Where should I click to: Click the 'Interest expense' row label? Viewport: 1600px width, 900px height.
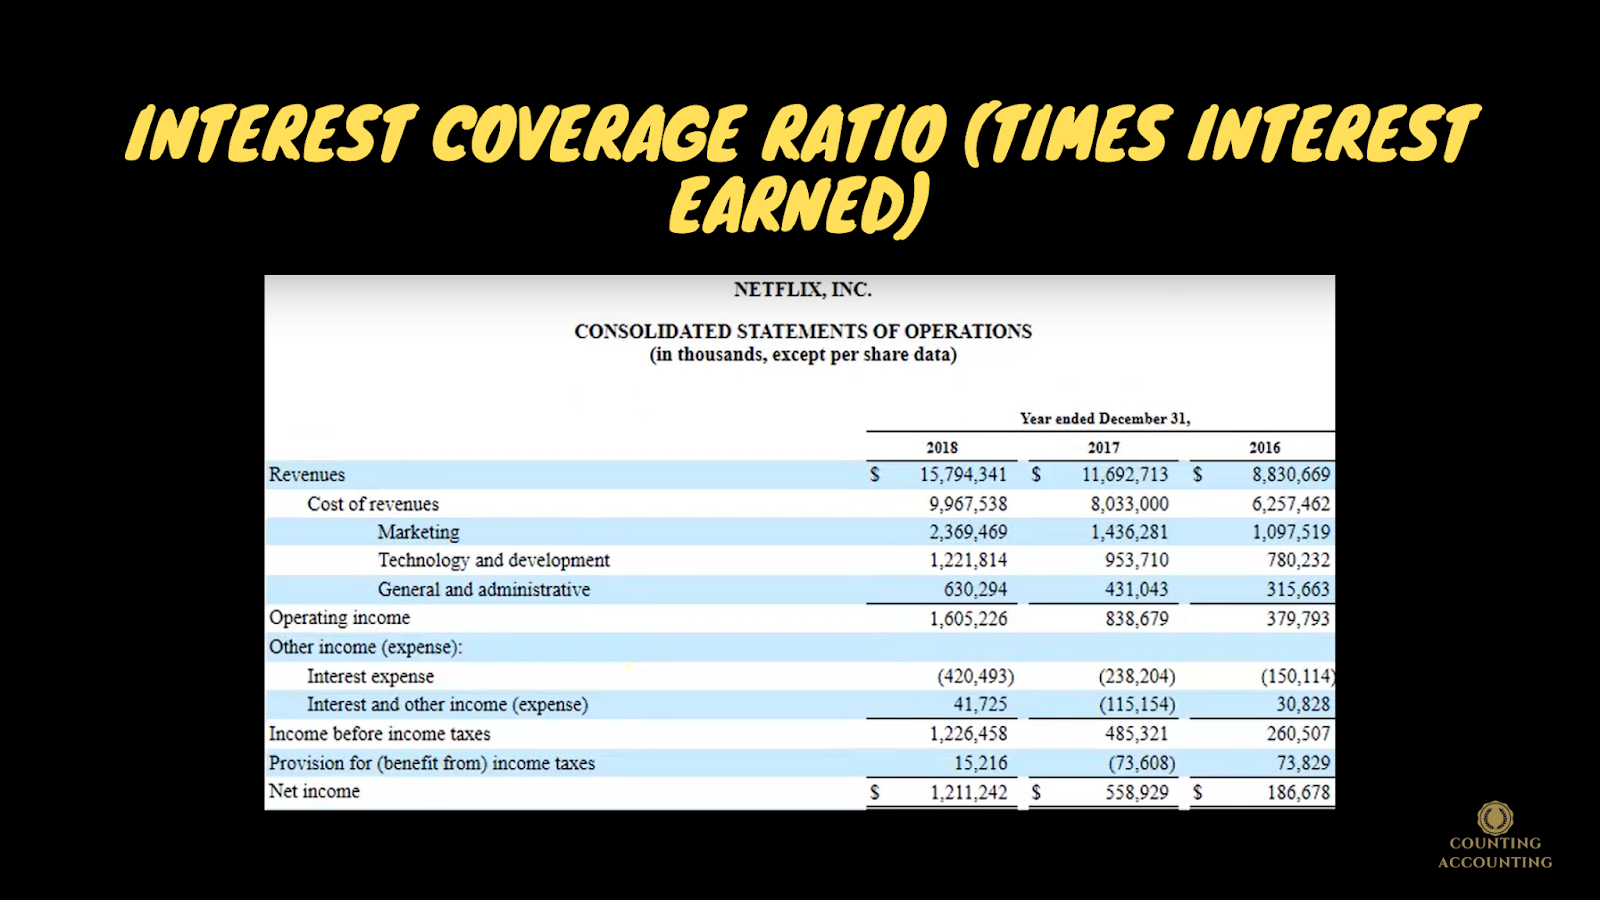tap(370, 677)
